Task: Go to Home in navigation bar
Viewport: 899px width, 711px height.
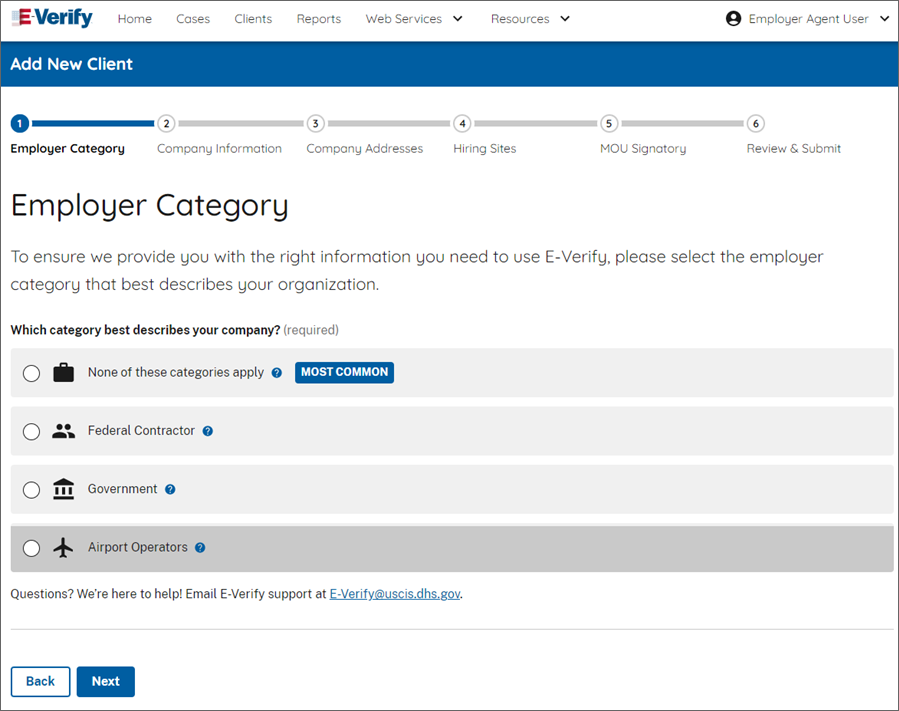Action: tap(135, 19)
